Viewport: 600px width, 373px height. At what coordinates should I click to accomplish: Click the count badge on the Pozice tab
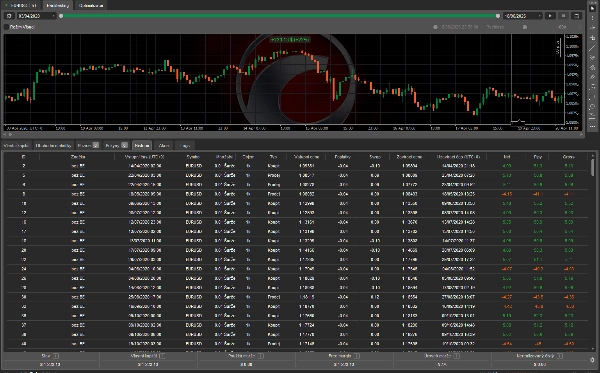[x=96, y=145]
